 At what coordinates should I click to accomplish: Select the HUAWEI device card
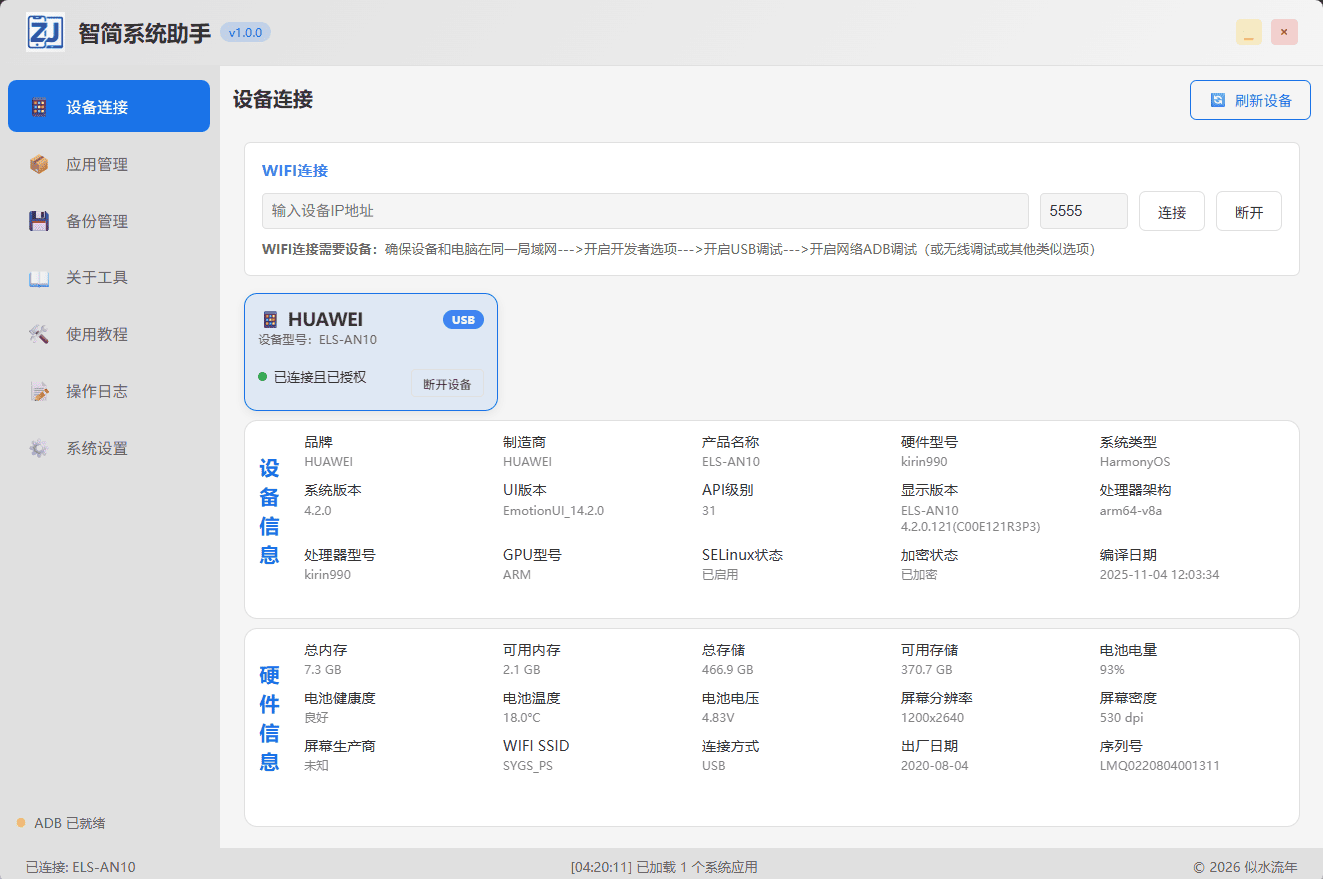point(371,352)
